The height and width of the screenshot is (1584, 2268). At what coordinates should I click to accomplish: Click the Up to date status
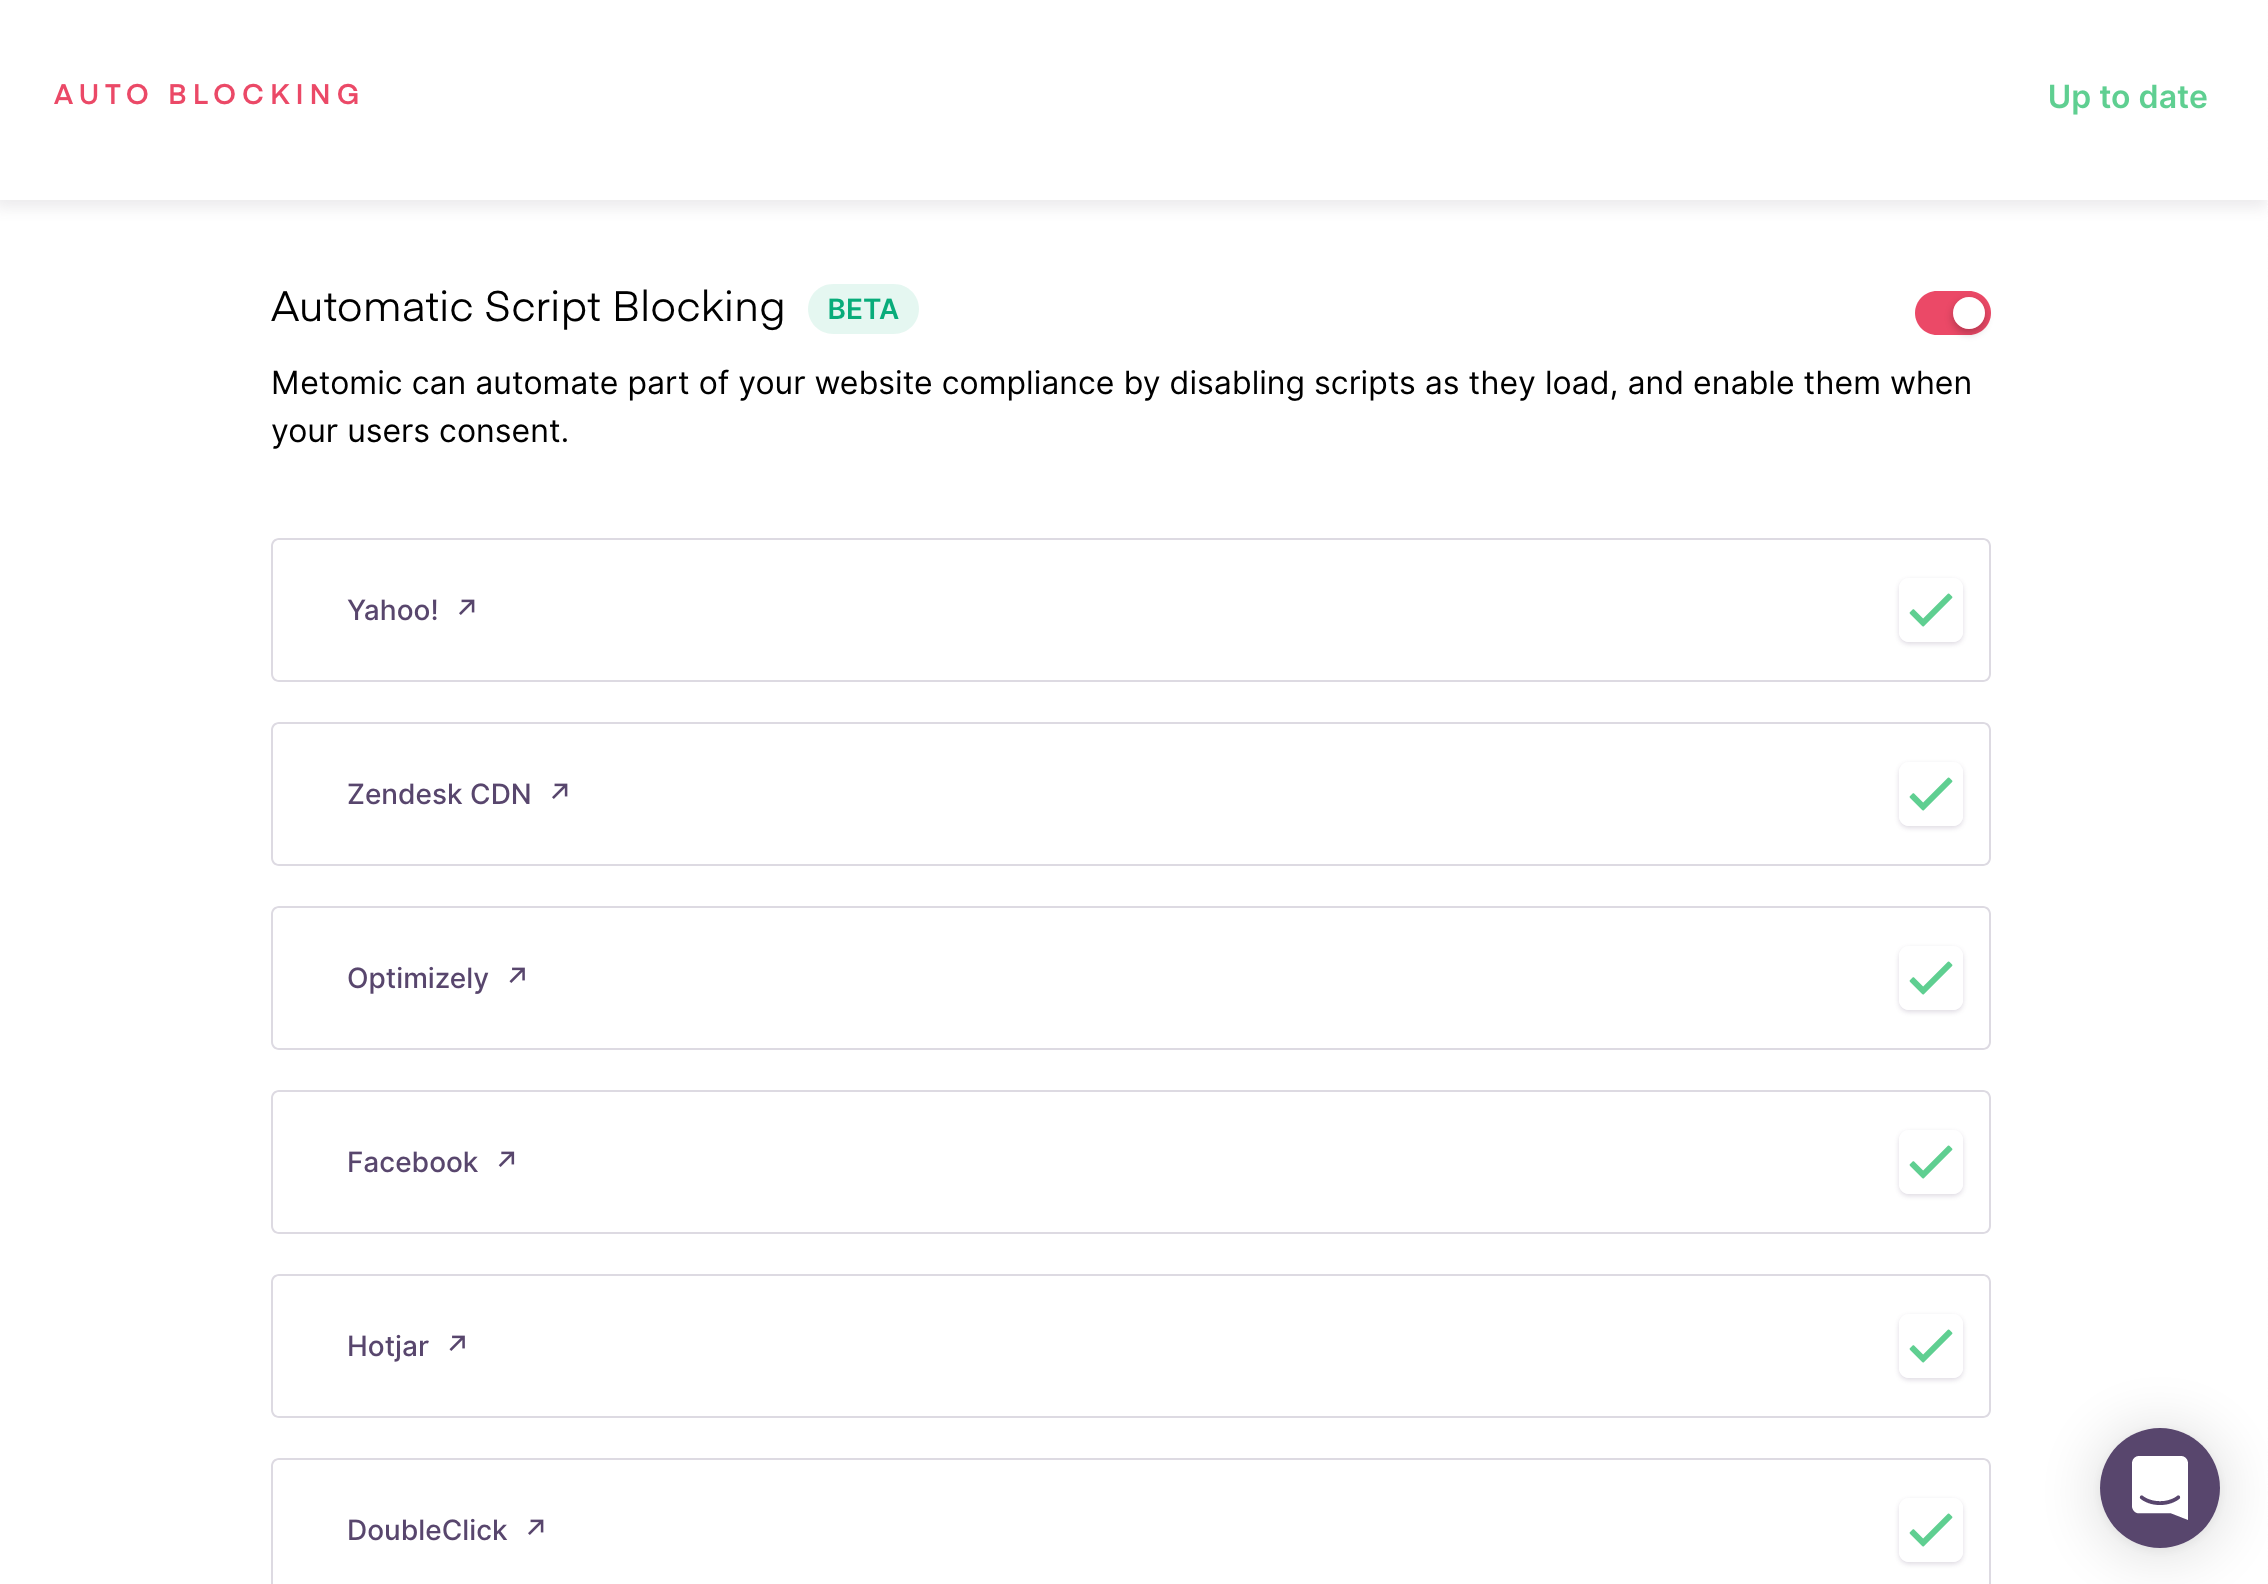point(2127,97)
